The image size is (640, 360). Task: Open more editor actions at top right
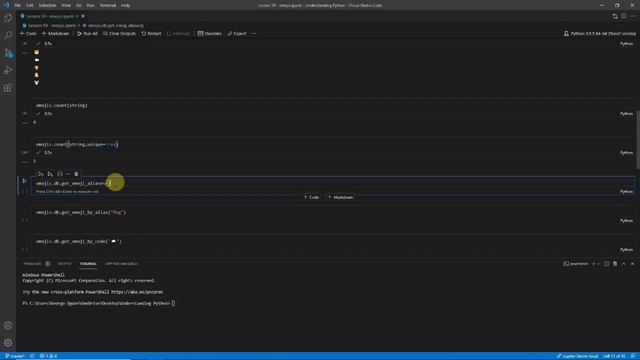[632, 16]
